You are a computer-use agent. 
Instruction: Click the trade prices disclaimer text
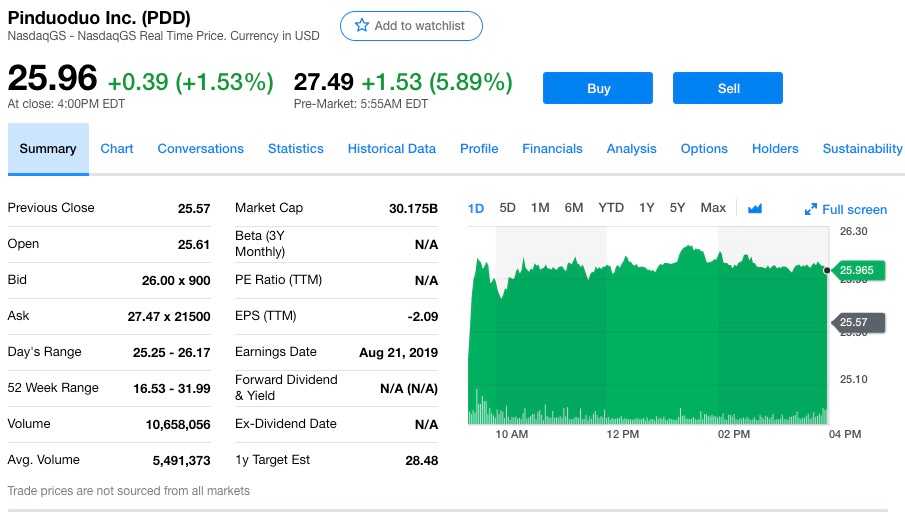[129, 491]
